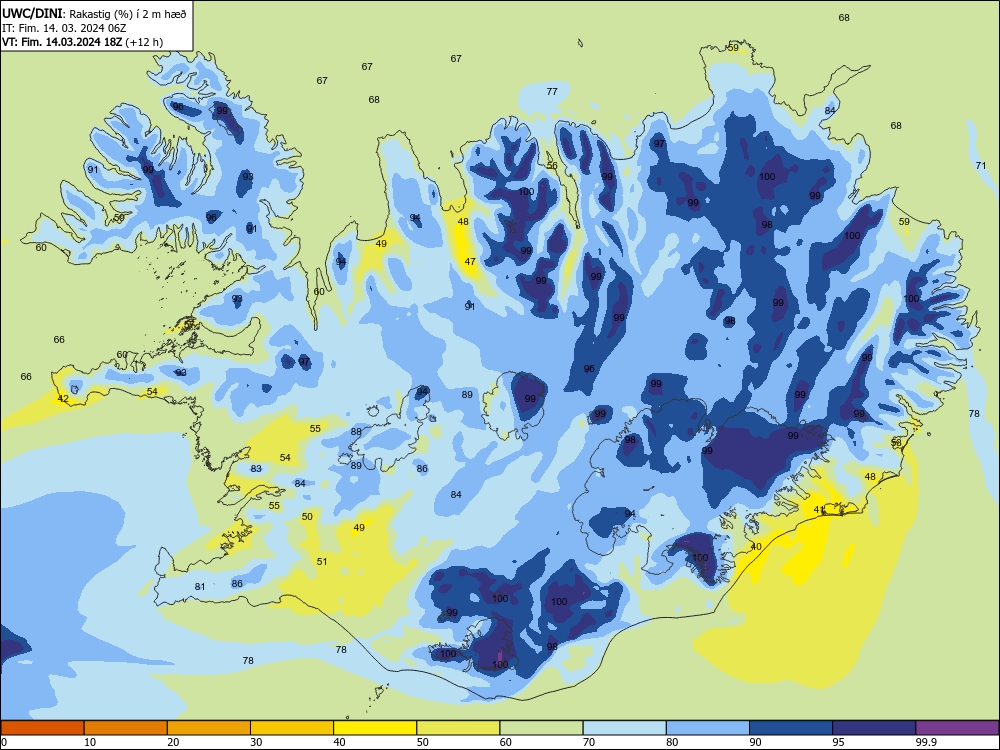This screenshot has width=1000, height=750.
Task: Click the humidity value '71' at the east edge
Action: (981, 165)
